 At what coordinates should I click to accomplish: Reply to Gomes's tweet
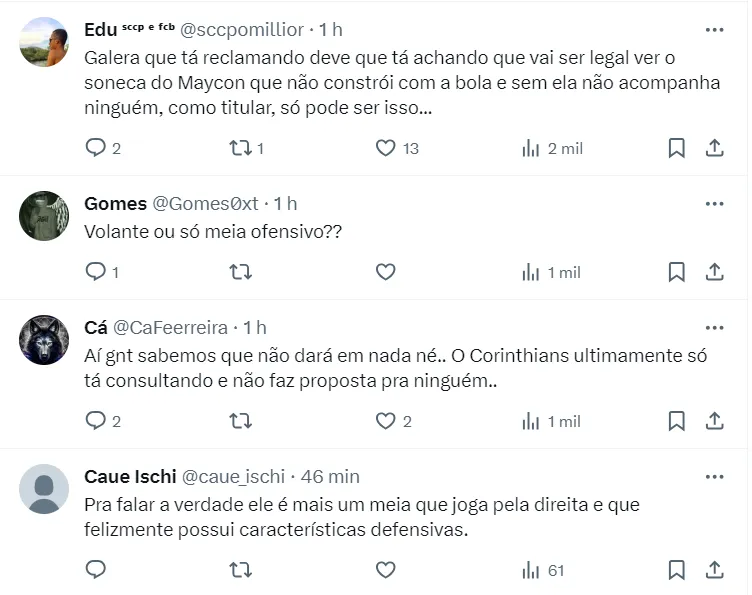[96, 272]
